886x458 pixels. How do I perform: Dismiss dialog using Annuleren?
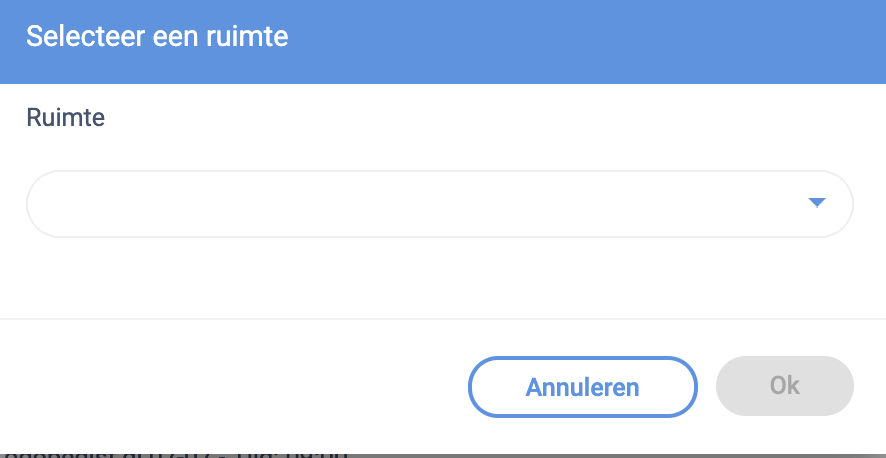coord(582,386)
